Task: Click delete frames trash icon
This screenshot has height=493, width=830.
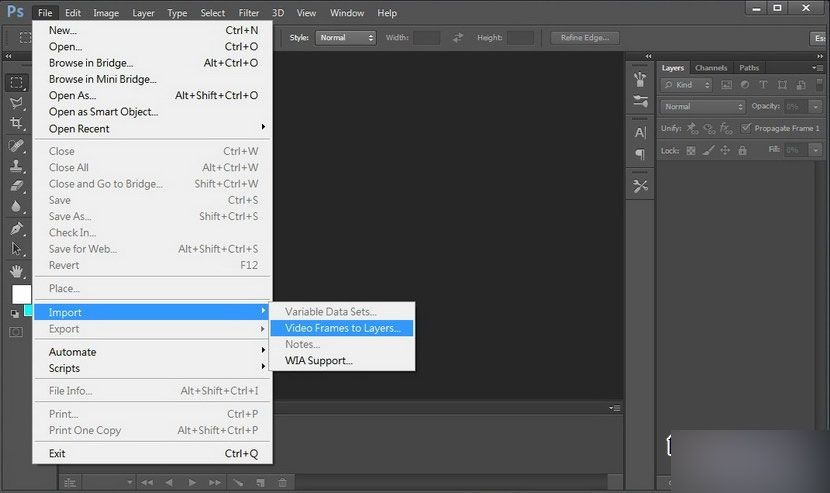Action: [283, 482]
